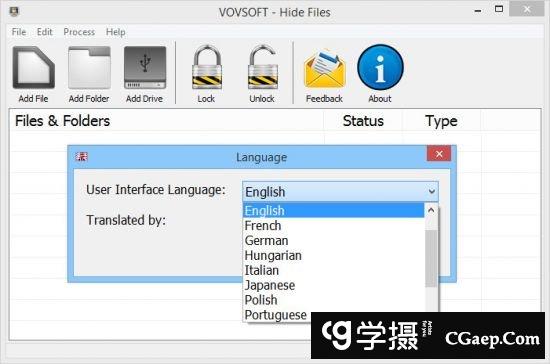Image resolution: width=550 pixels, height=364 pixels.
Task: Click the Add Folder toolbar icon
Action: click(89, 67)
